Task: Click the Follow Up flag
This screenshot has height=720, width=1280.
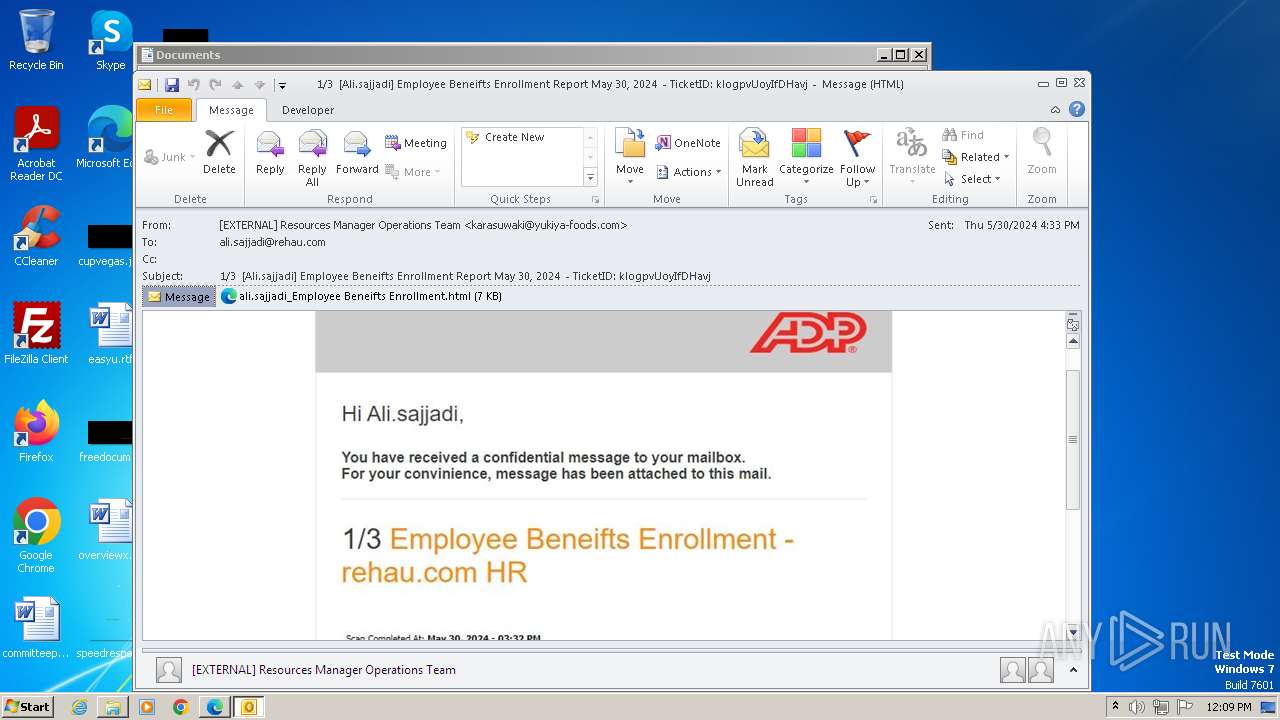Action: (857, 158)
